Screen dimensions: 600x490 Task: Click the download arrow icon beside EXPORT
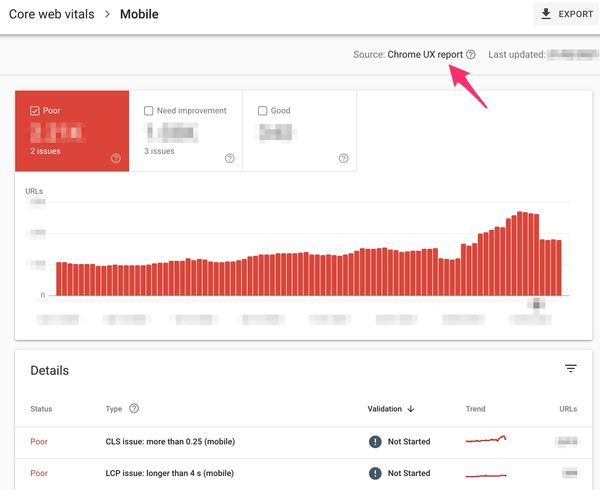pyautogui.click(x=546, y=14)
